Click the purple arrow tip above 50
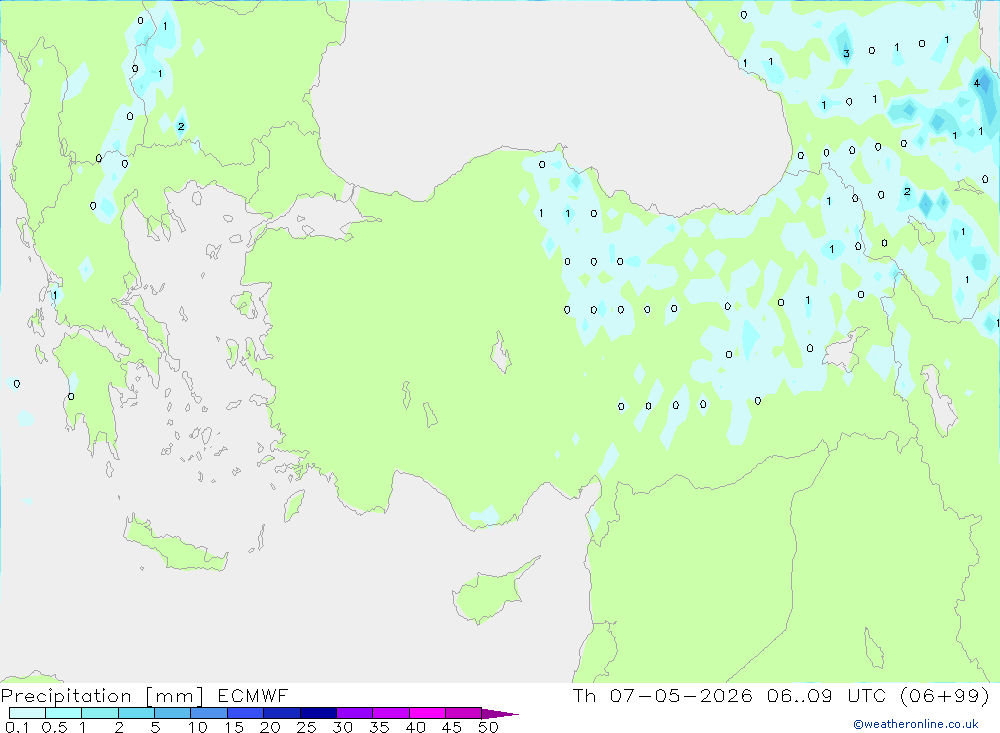The width and height of the screenshot is (1000, 733). [x=500, y=714]
